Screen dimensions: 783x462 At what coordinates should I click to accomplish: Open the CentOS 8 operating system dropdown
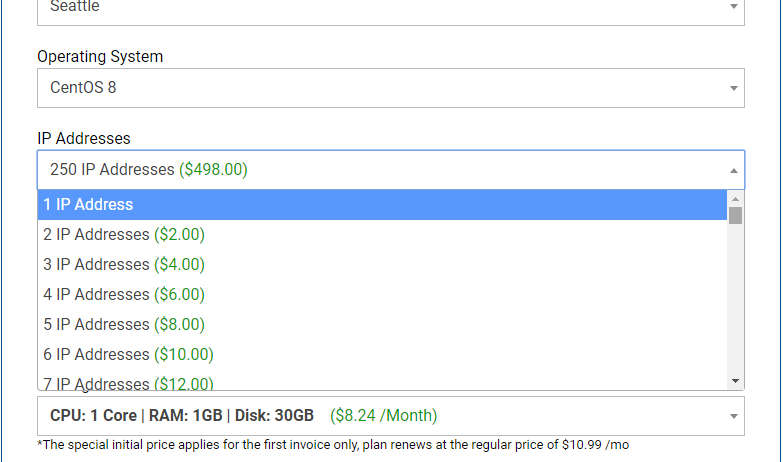click(390, 88)
